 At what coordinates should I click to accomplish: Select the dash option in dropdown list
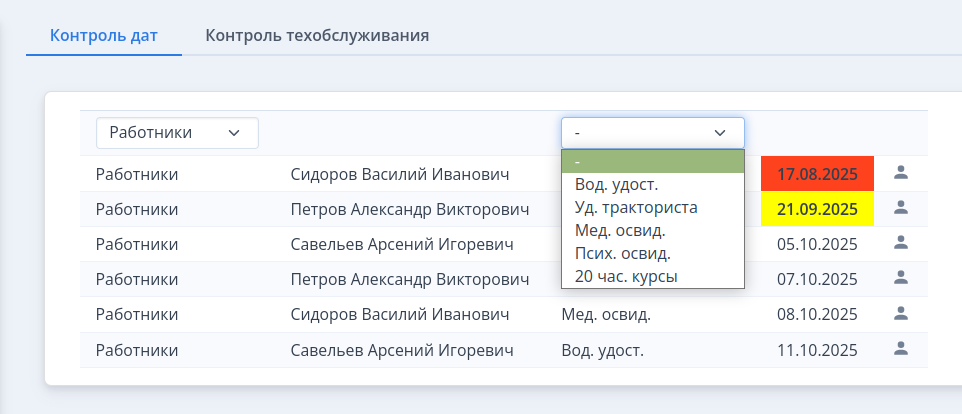coord(653,161)
